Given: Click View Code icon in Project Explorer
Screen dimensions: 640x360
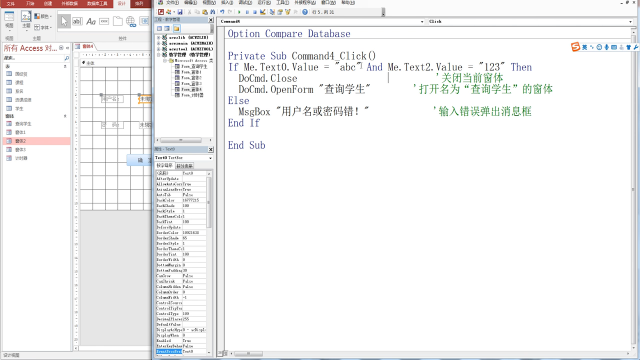Looking at the screenshot, I should [159, 28].
